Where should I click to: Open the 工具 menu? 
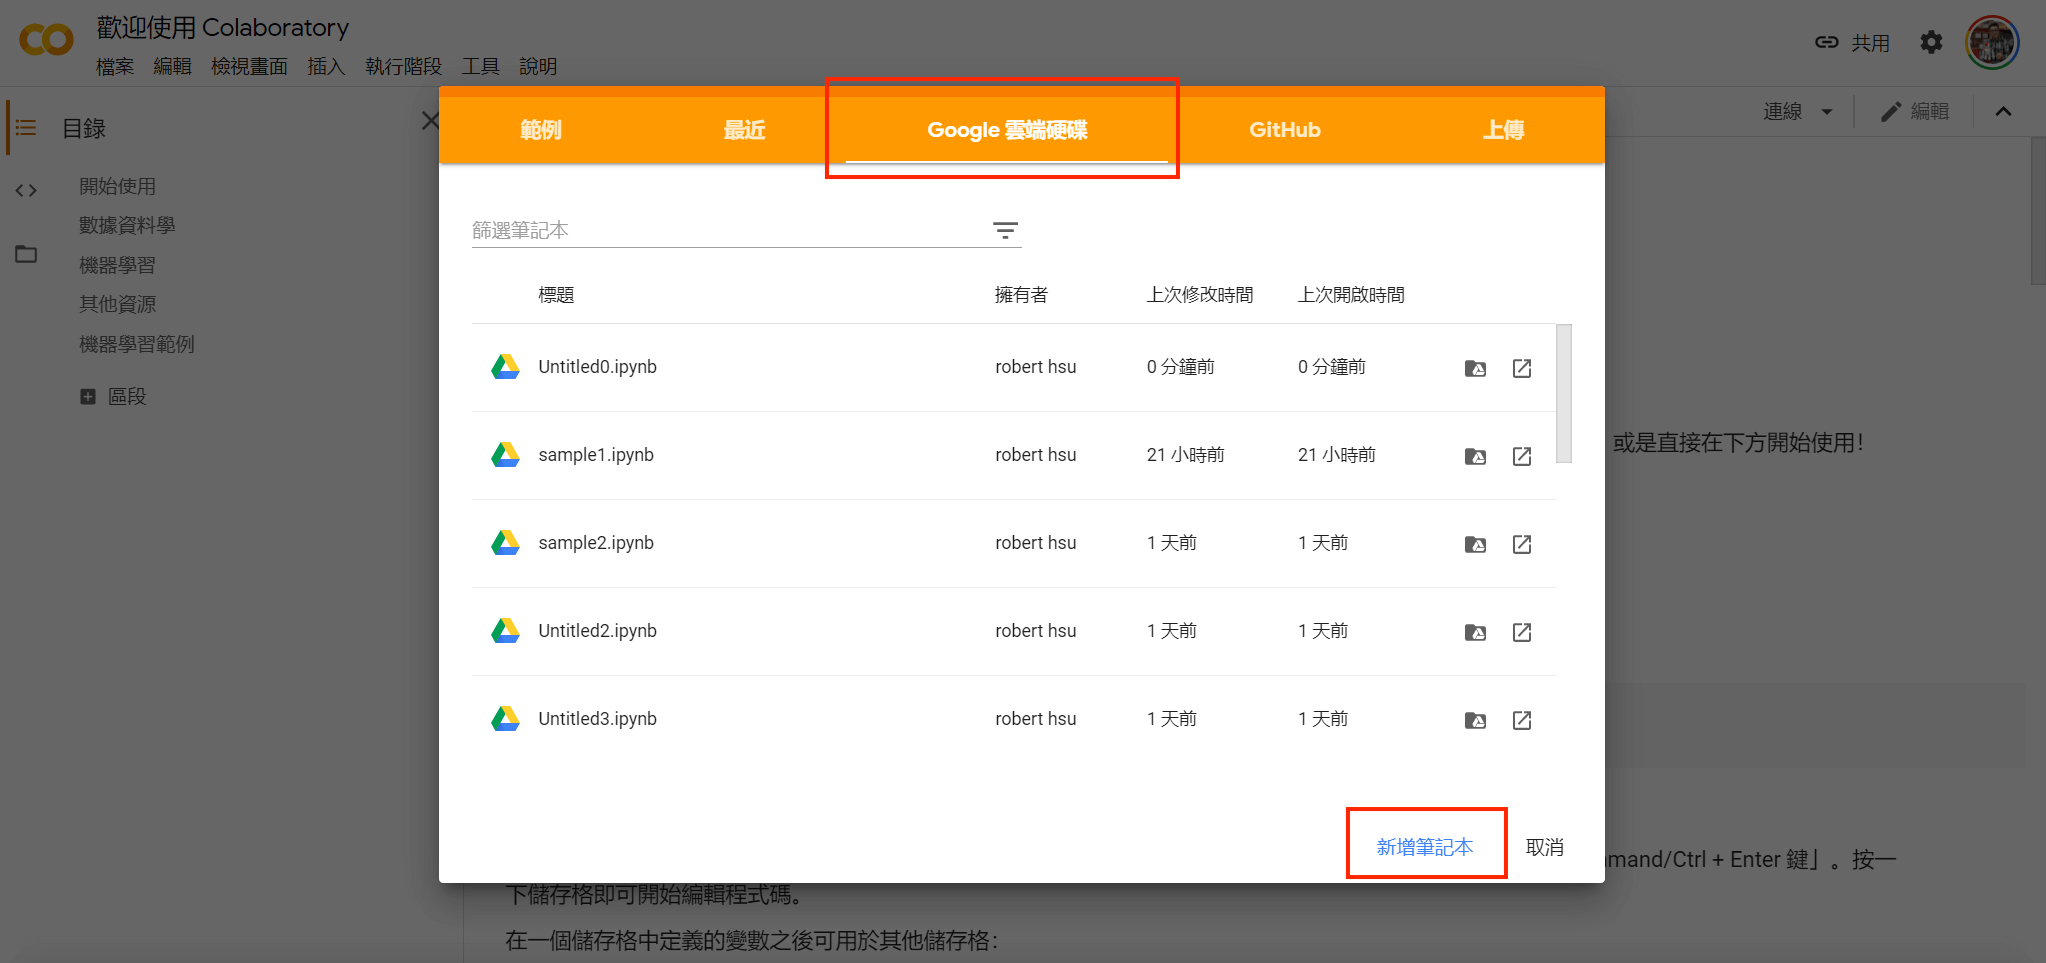[x=480, y=66]
